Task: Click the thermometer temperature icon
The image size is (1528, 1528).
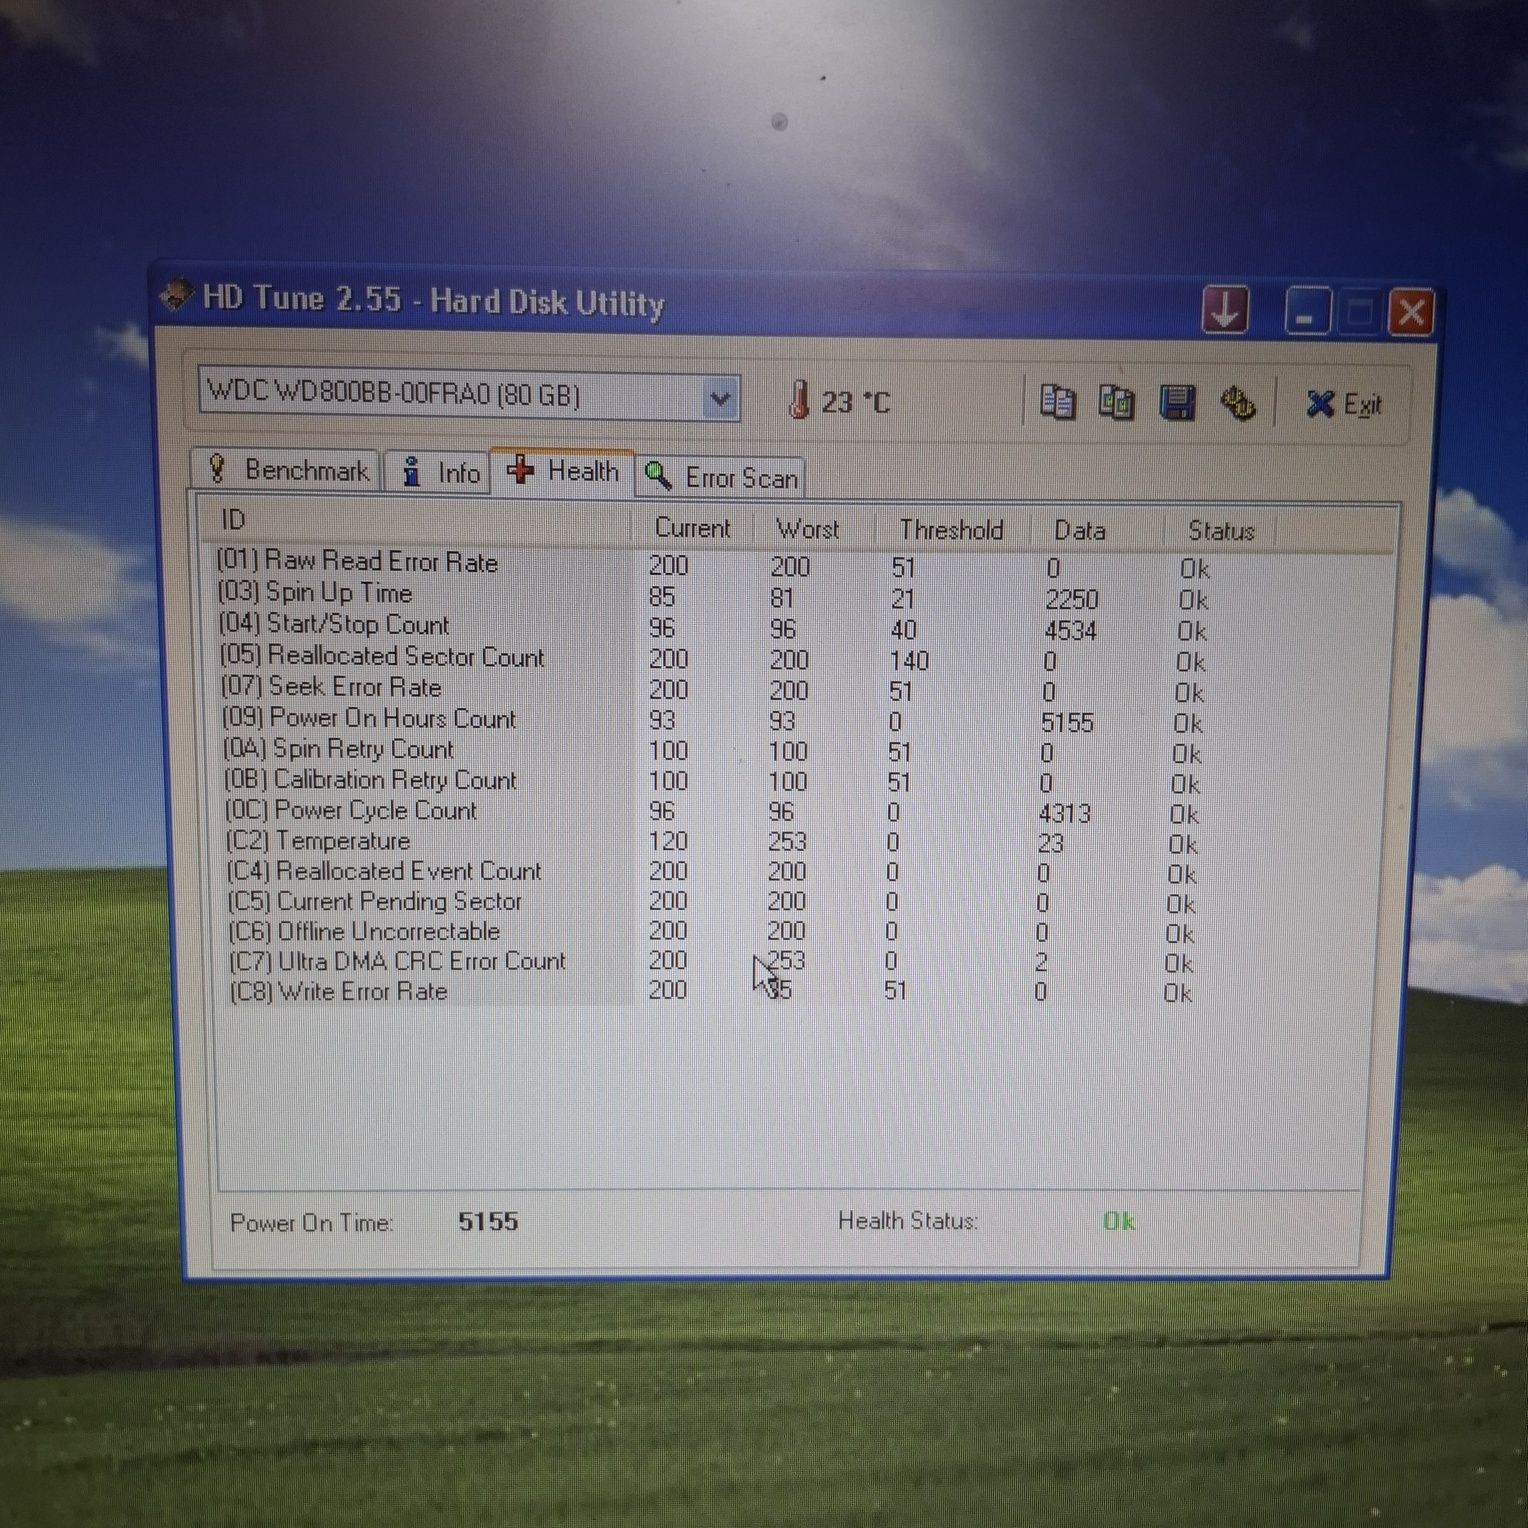Action: [x=798, y=400]
